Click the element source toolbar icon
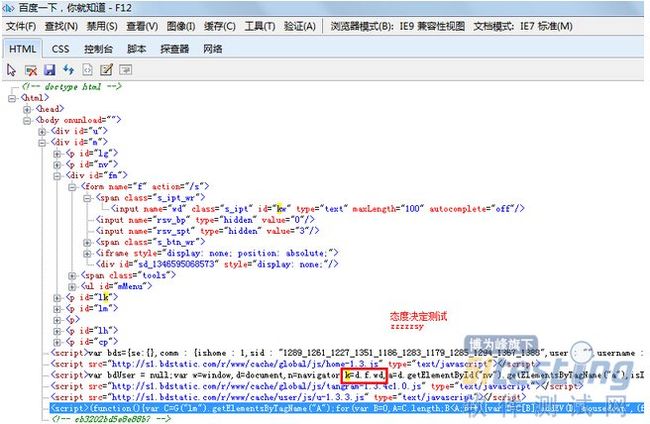Viewport: 650px width, 424px height. (x=87, y=70)
